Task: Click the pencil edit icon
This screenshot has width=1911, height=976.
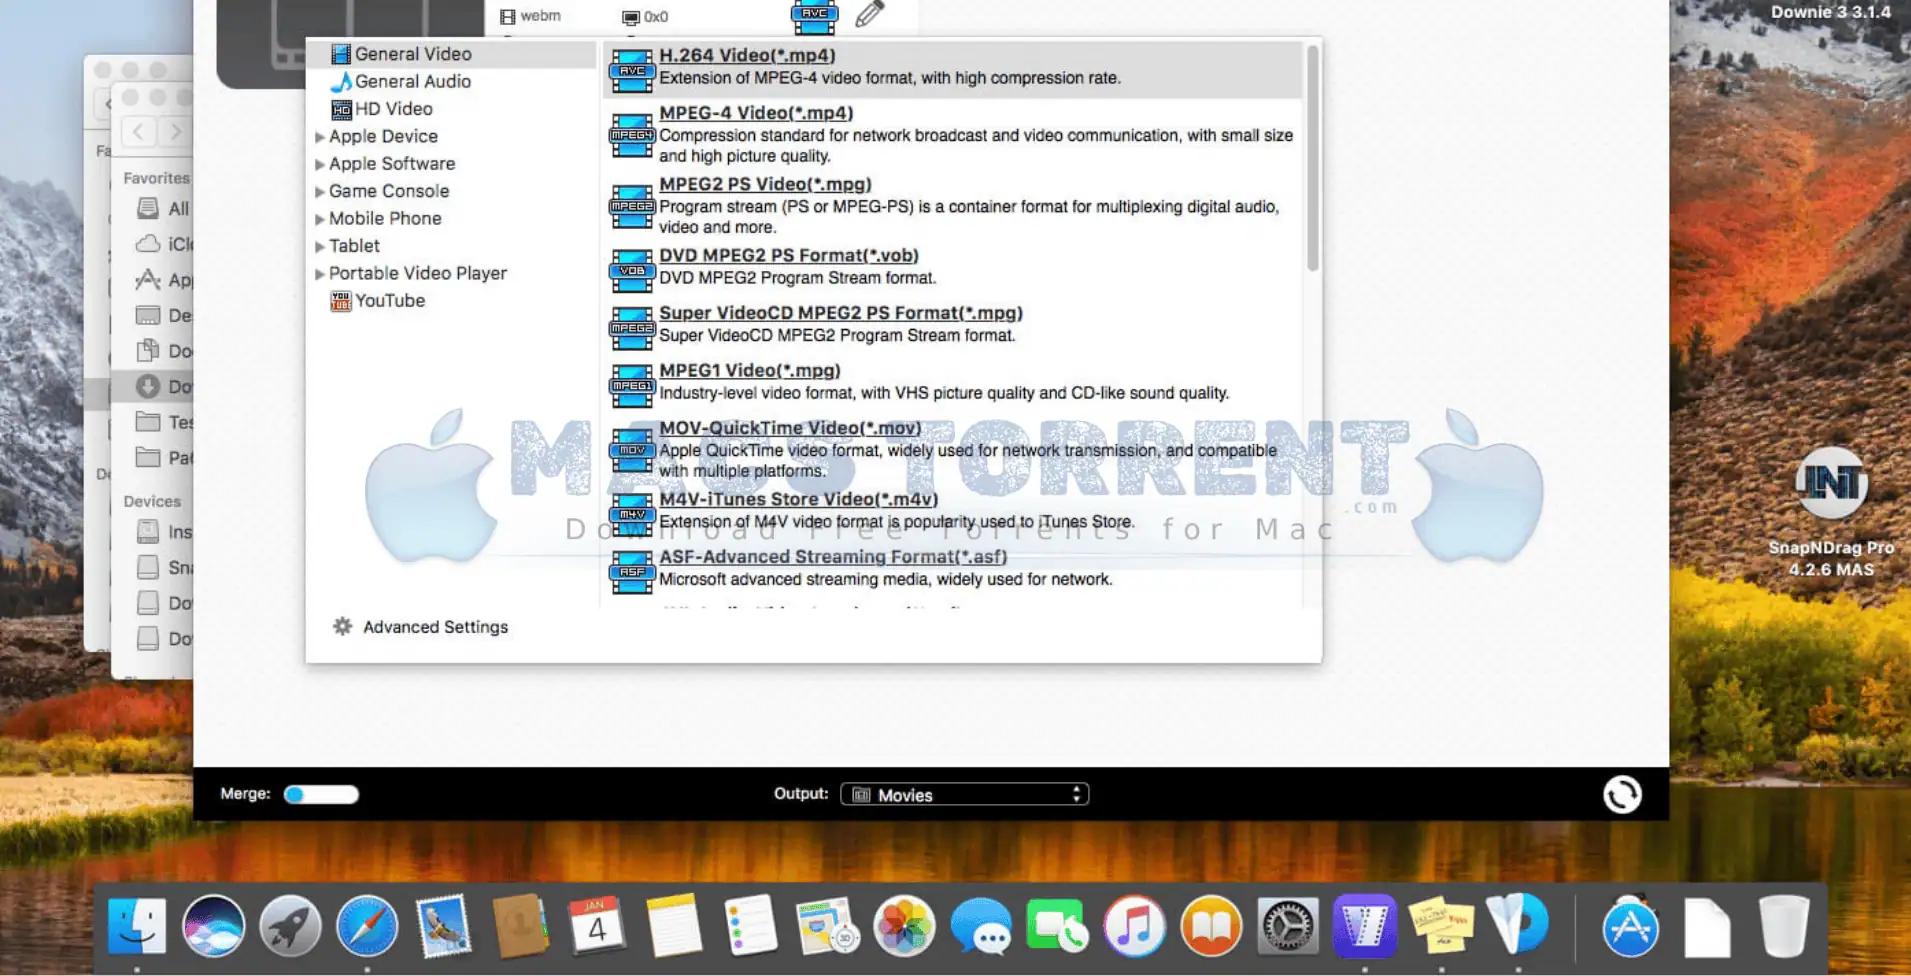Action: (x=870, y=14)
